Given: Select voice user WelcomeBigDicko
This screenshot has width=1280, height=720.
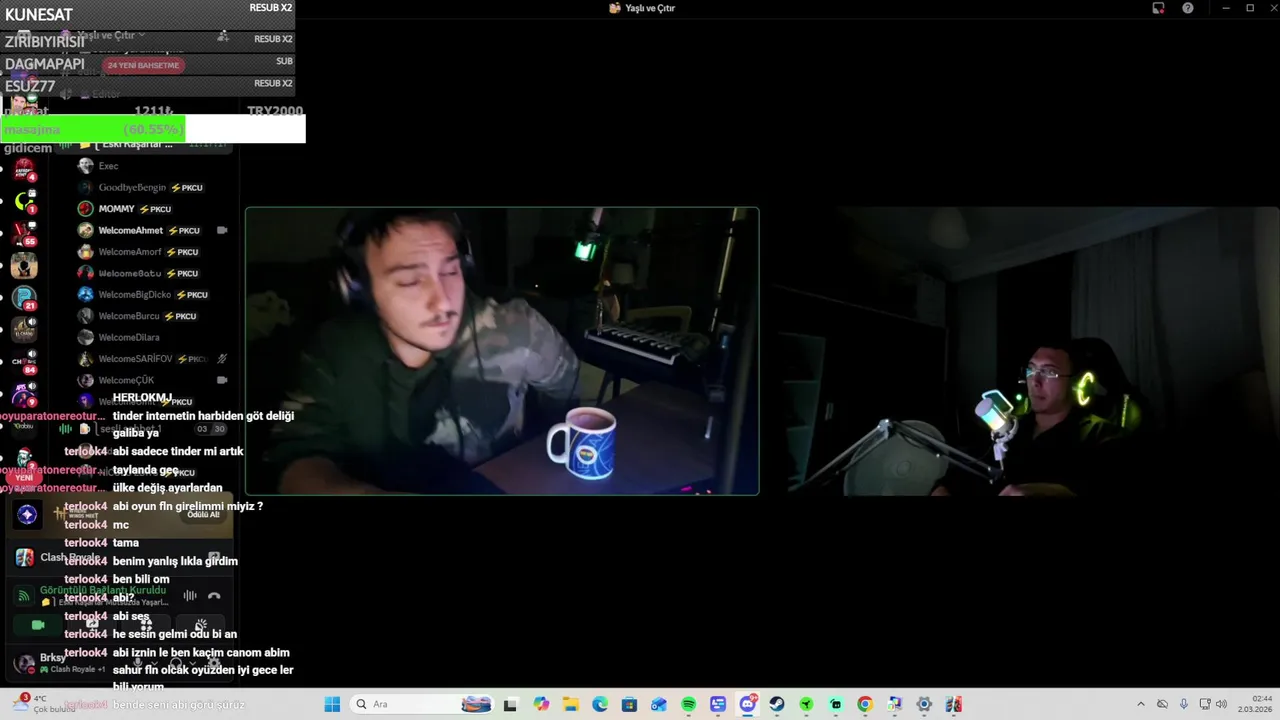Looking at the screenshot, I should click(155, 295).
